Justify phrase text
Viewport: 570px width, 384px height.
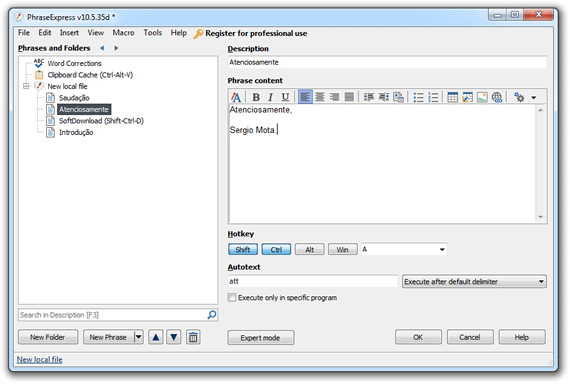[349, 97]
